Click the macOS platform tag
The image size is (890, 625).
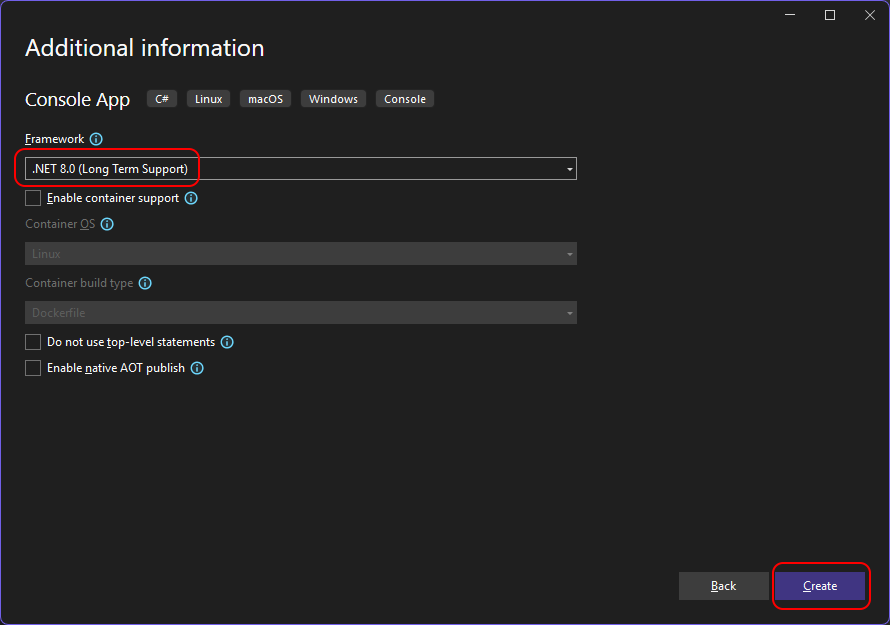point(265,99)
